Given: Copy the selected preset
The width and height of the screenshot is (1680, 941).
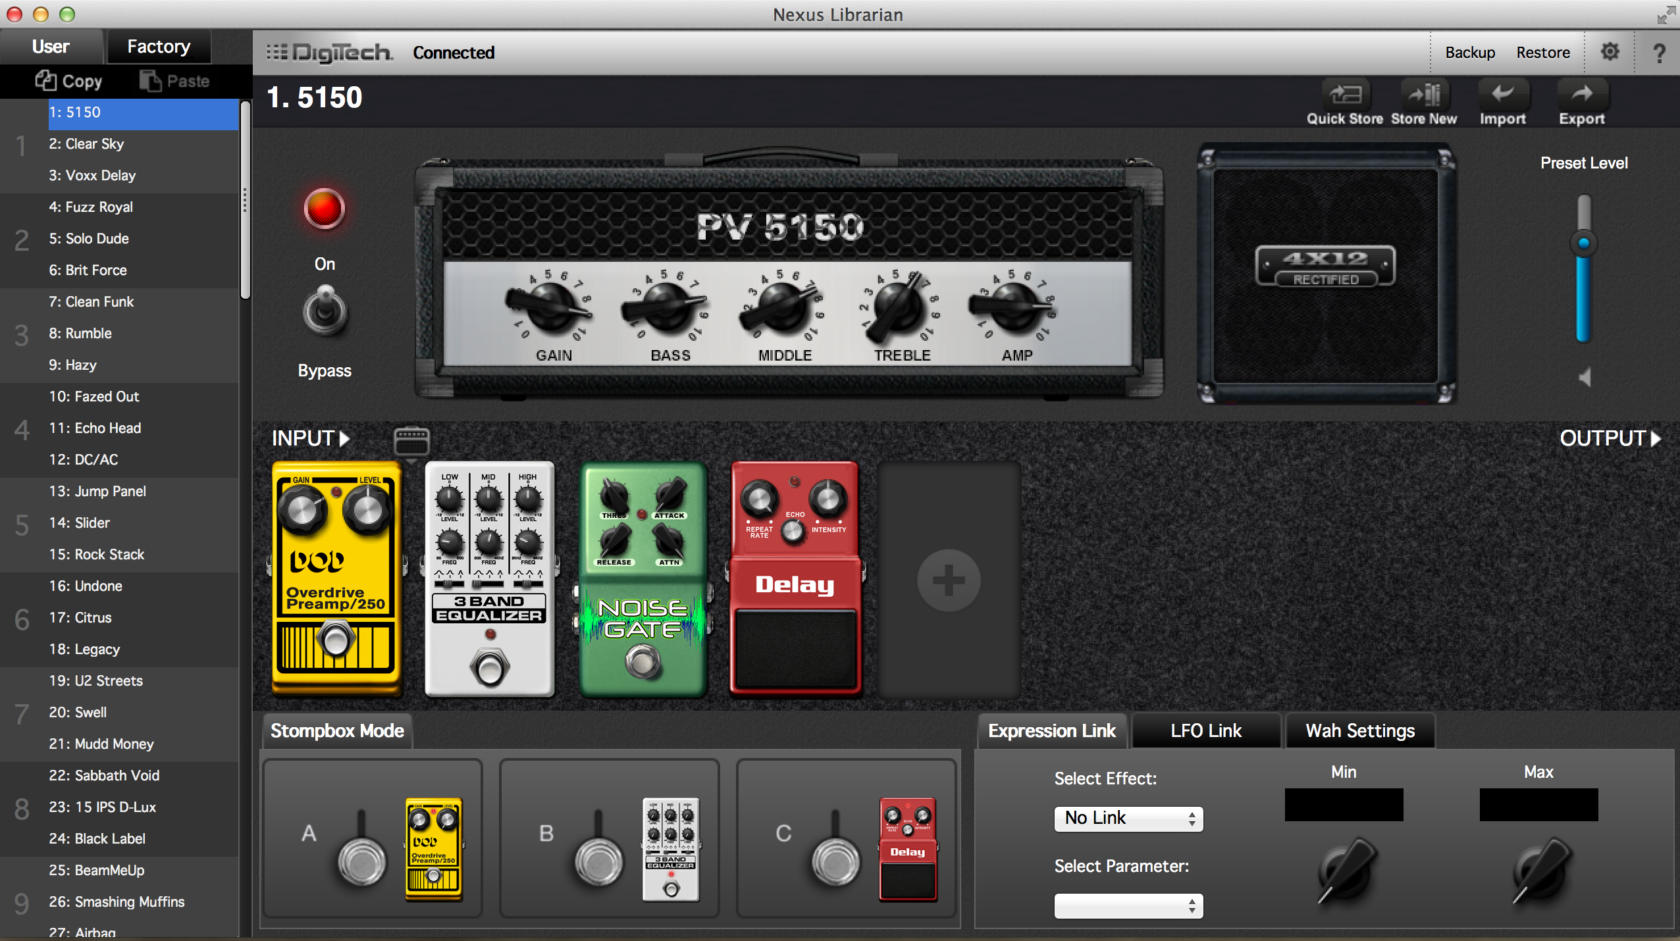Looking at the screenshot, I should 69,81.
